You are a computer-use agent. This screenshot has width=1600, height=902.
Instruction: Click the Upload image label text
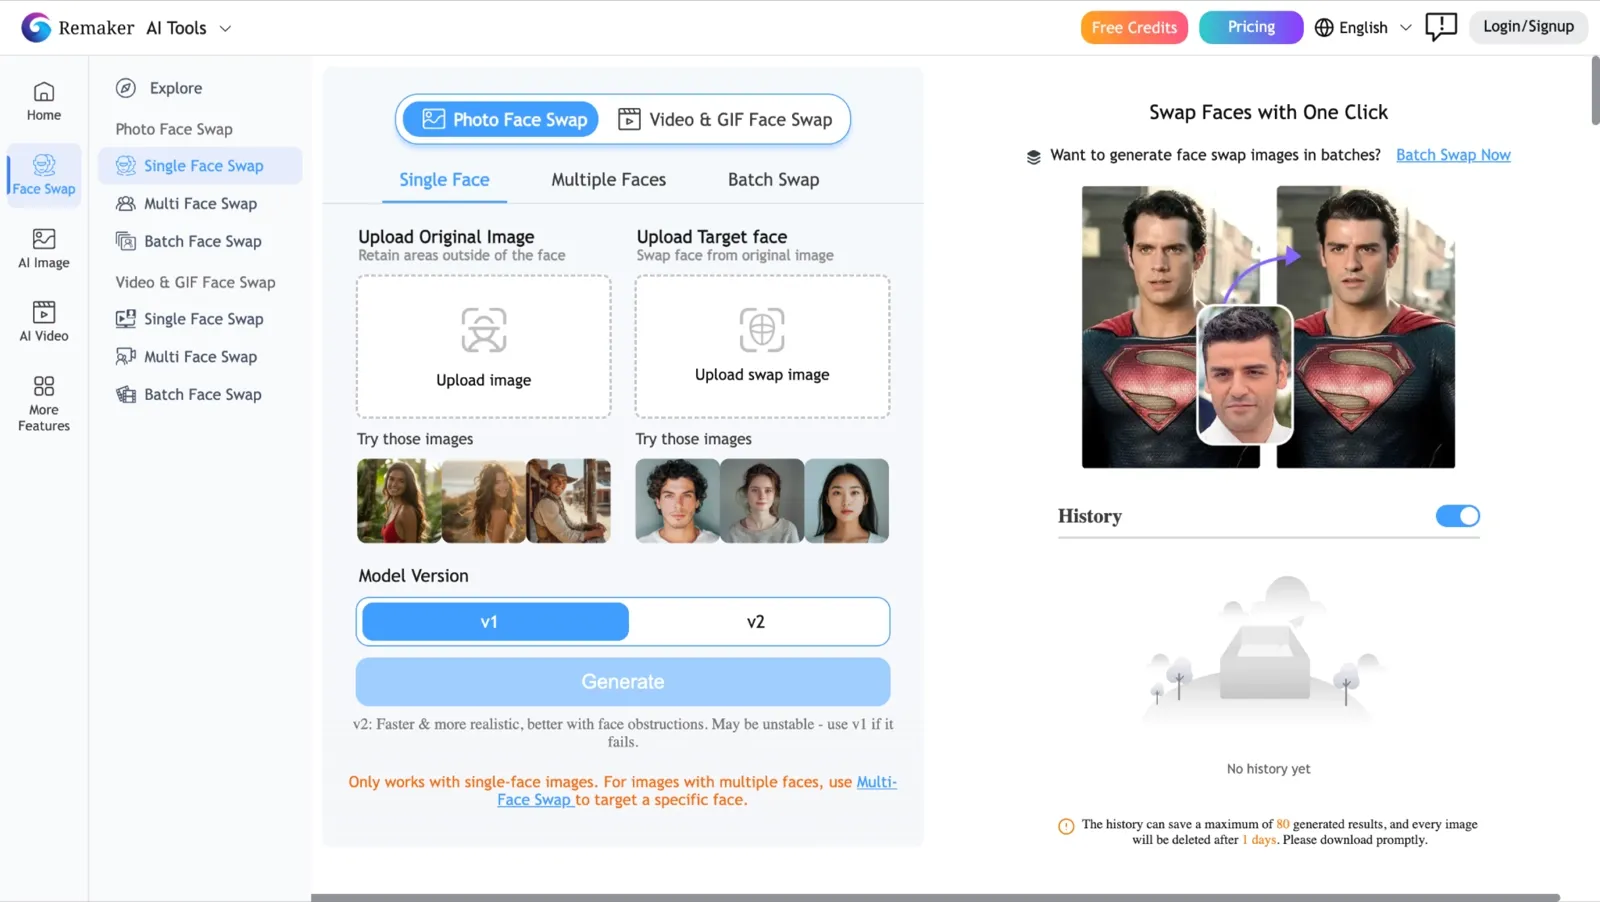484,380
